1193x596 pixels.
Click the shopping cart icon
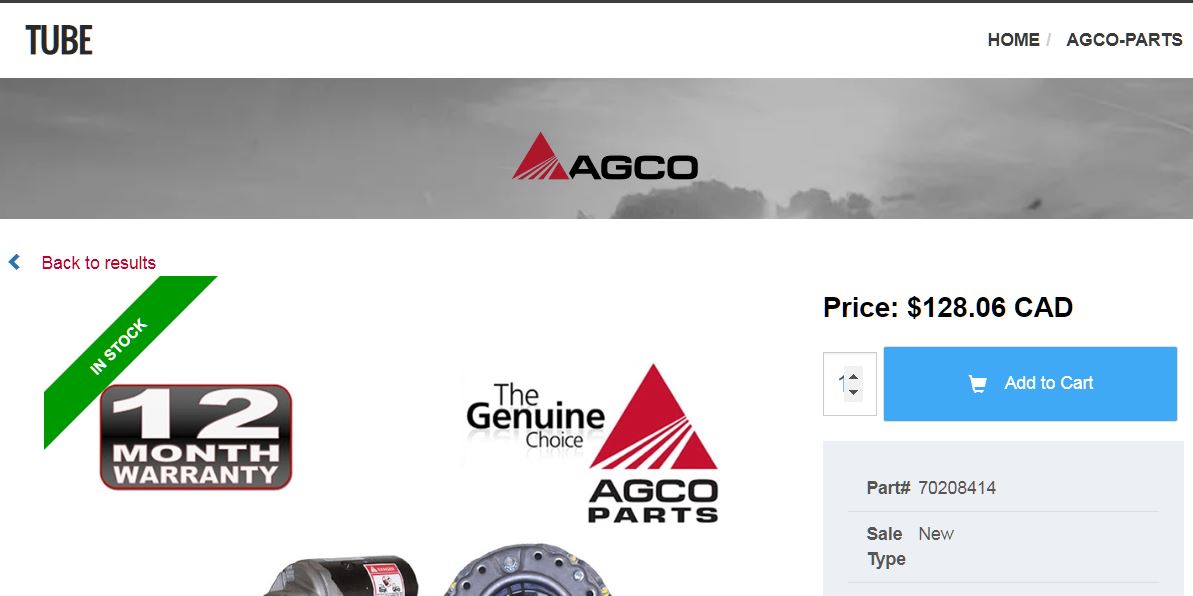[x=978, y=384]
